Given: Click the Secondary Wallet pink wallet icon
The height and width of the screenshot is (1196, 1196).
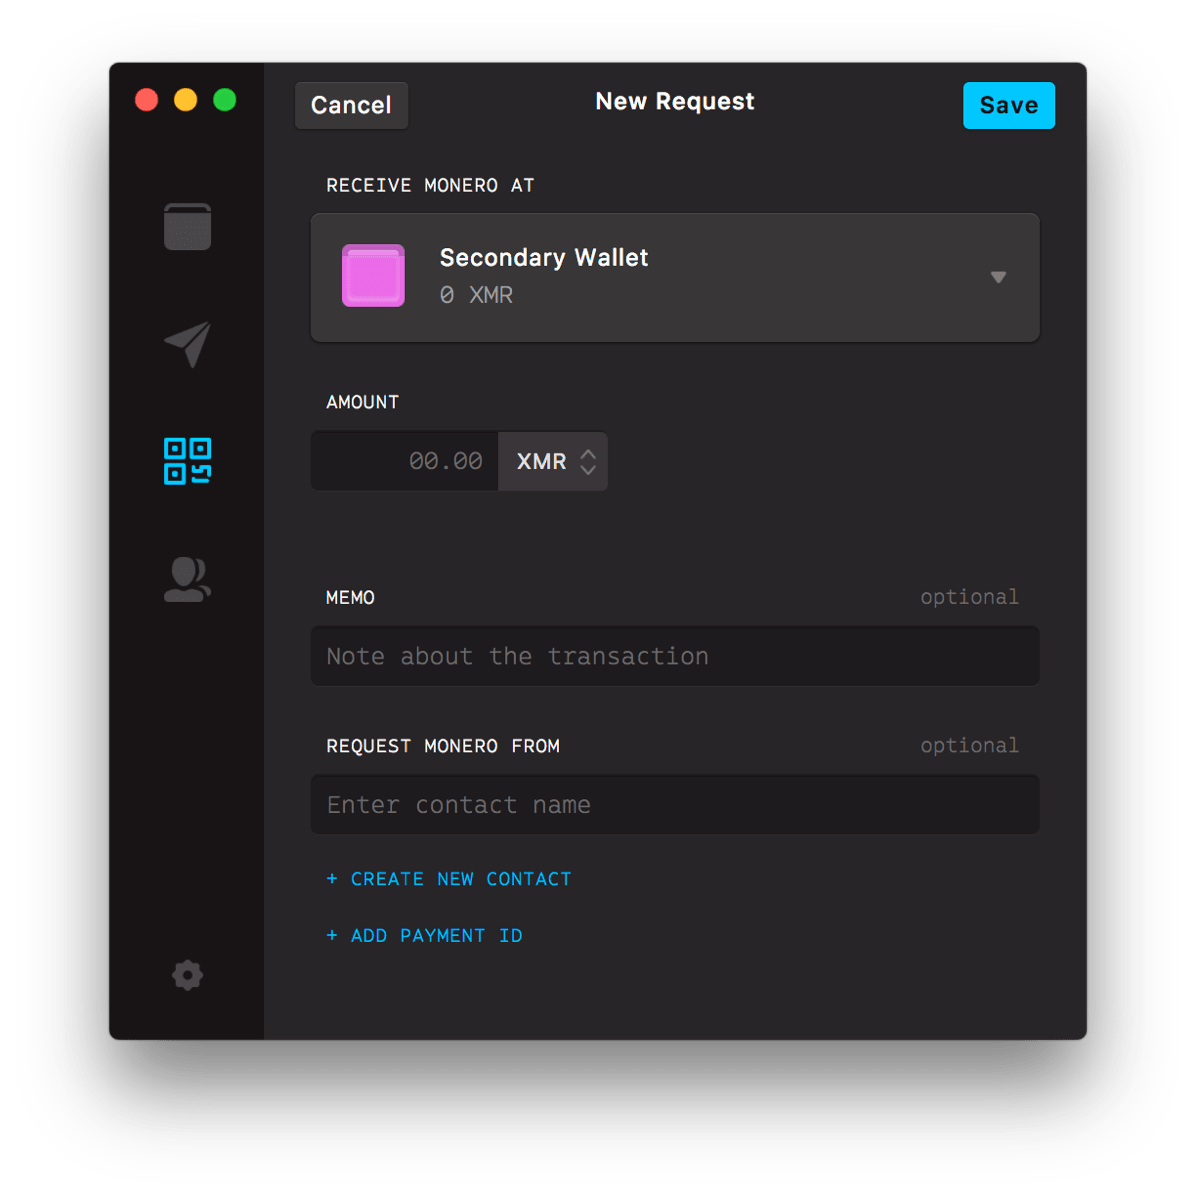Looking at the screenshot, I should 373,276.
